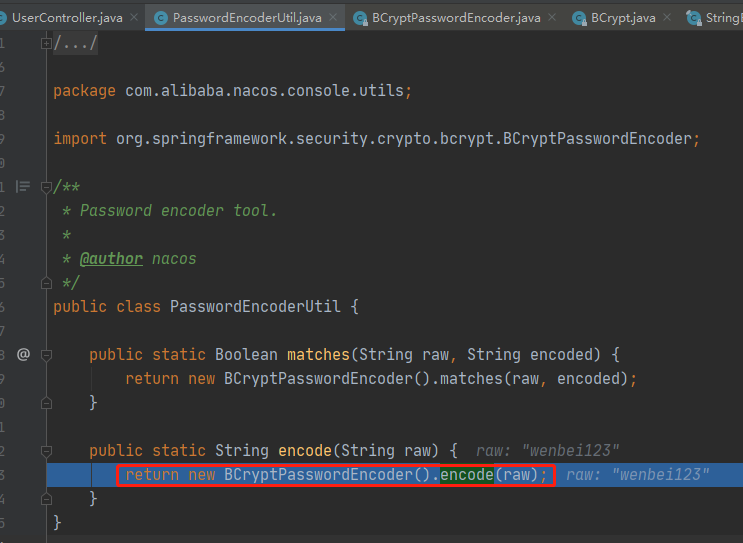Close the BCrypt.java tab
Viewport: 743px width, 543px height.
tap(667, 18)
